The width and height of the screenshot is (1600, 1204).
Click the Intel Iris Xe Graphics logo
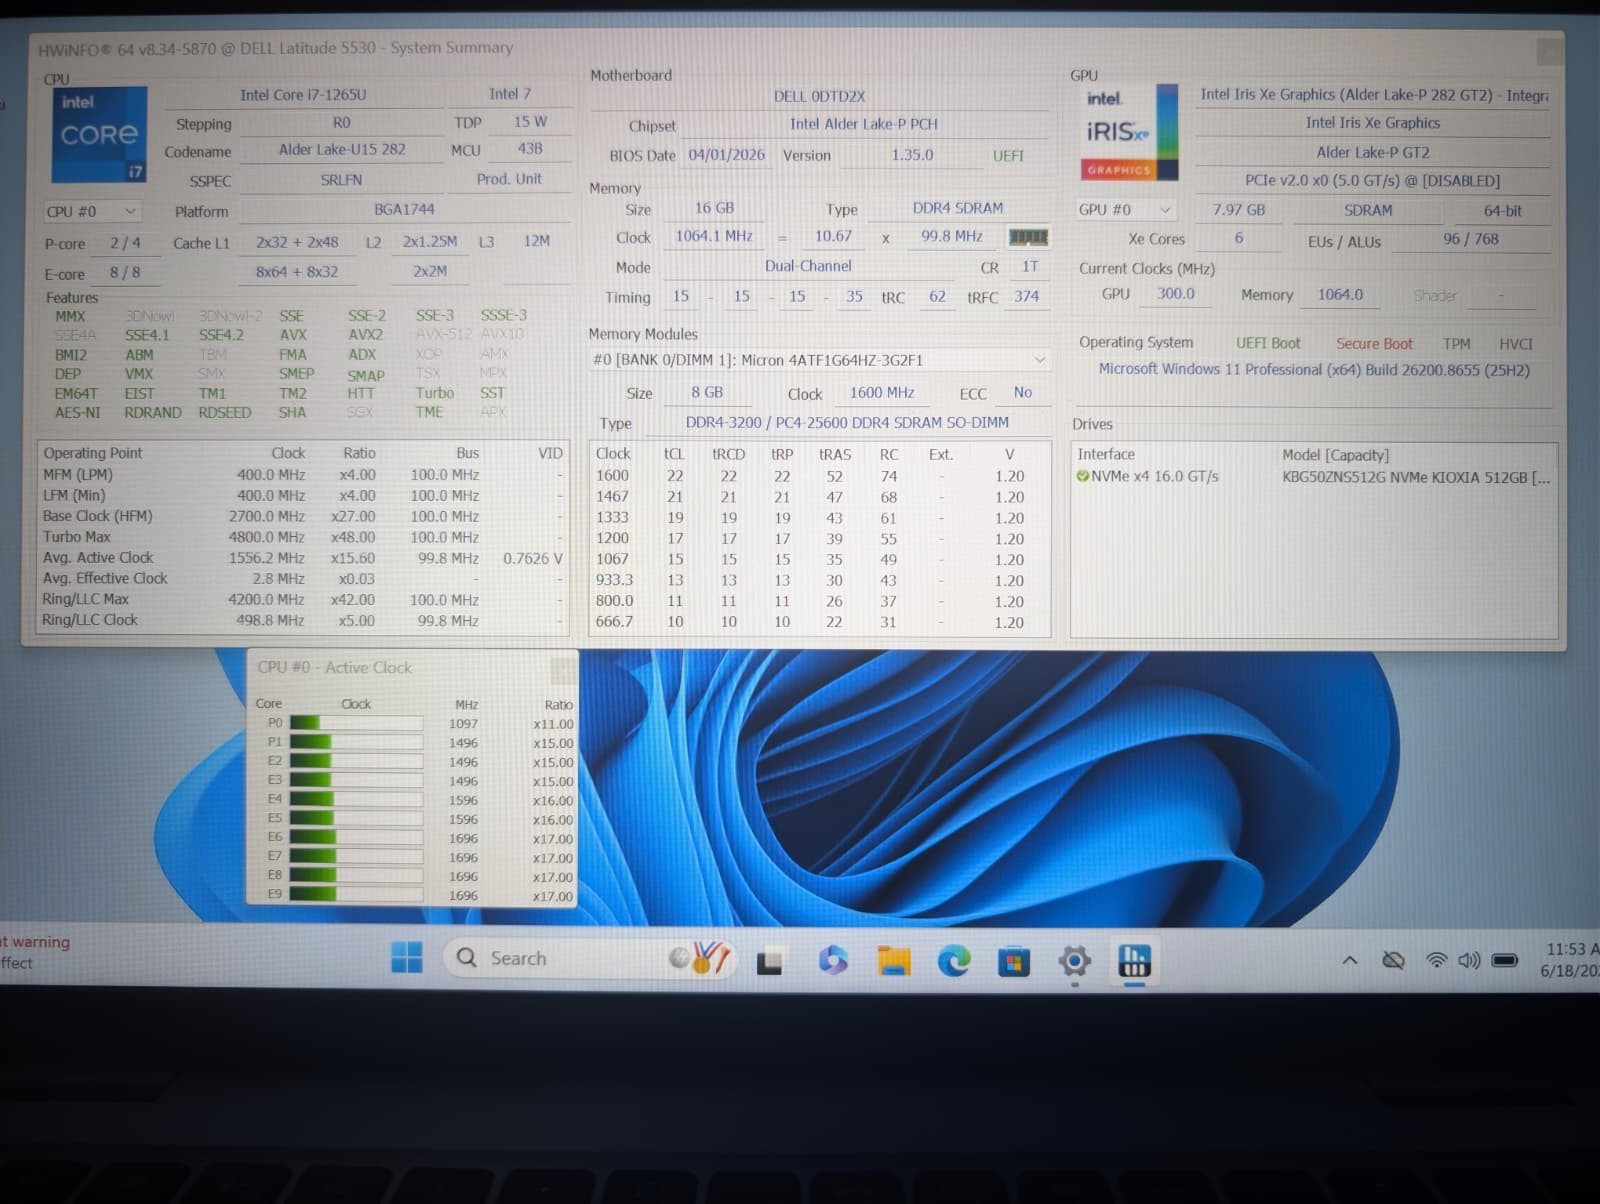pos(1128,132)
